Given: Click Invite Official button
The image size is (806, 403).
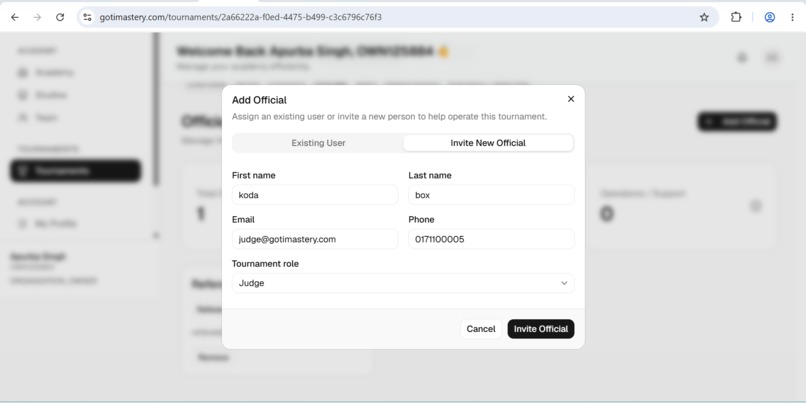Looking at the screenshot, I should tap(541, 329).
